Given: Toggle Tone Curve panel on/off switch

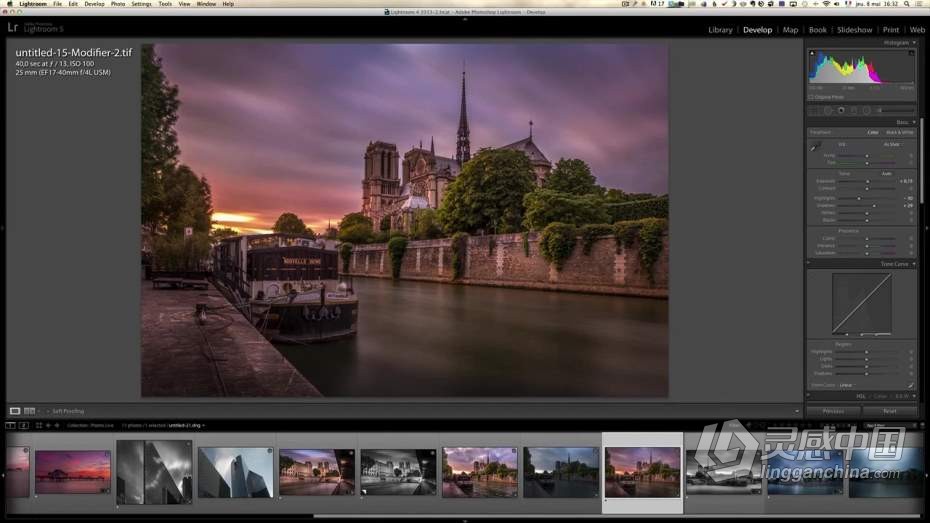Looking at the screenshot, I should 808,263.
